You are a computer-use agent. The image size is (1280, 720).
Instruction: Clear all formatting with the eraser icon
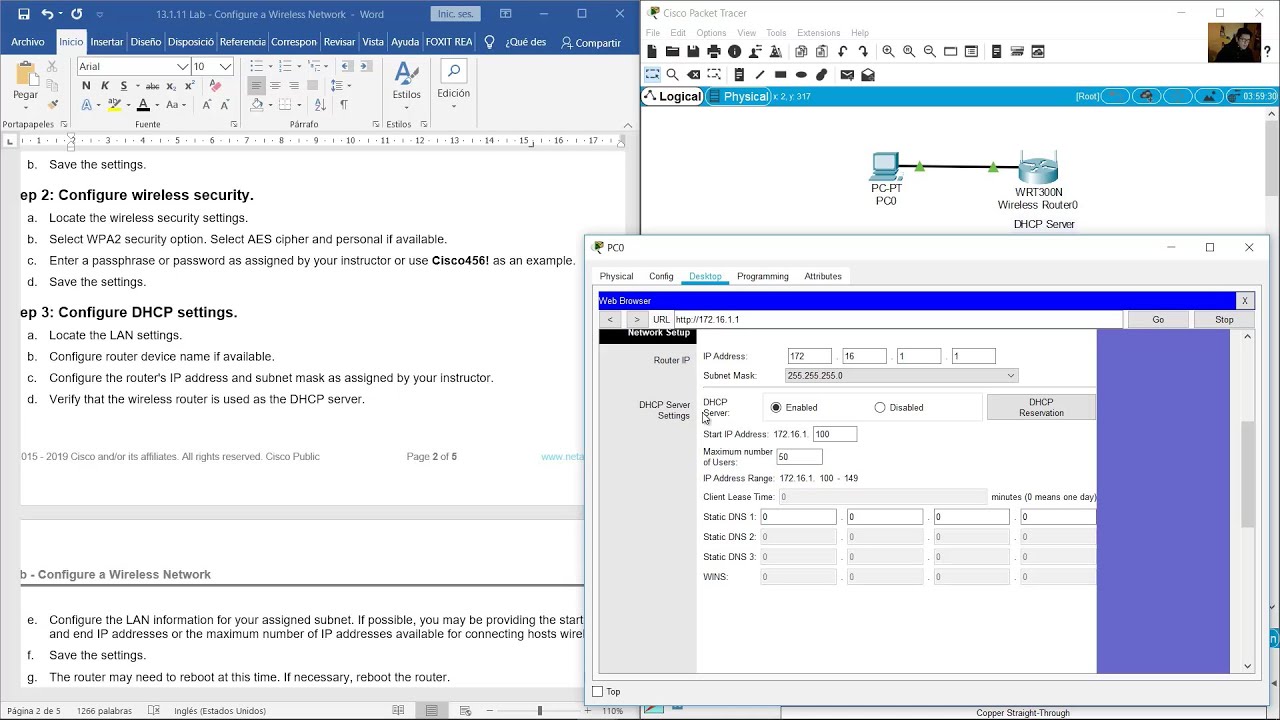[215, 86]
